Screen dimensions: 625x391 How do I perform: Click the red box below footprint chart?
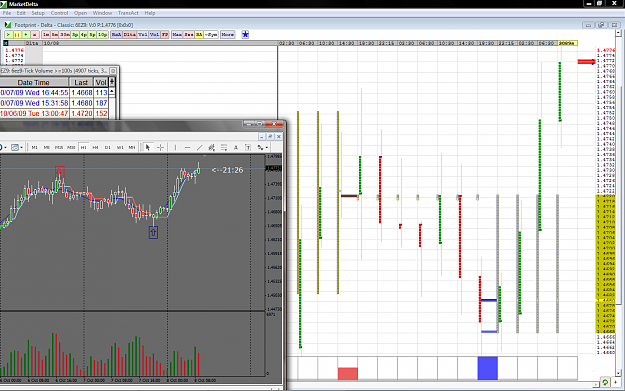[x=348, y=373]
